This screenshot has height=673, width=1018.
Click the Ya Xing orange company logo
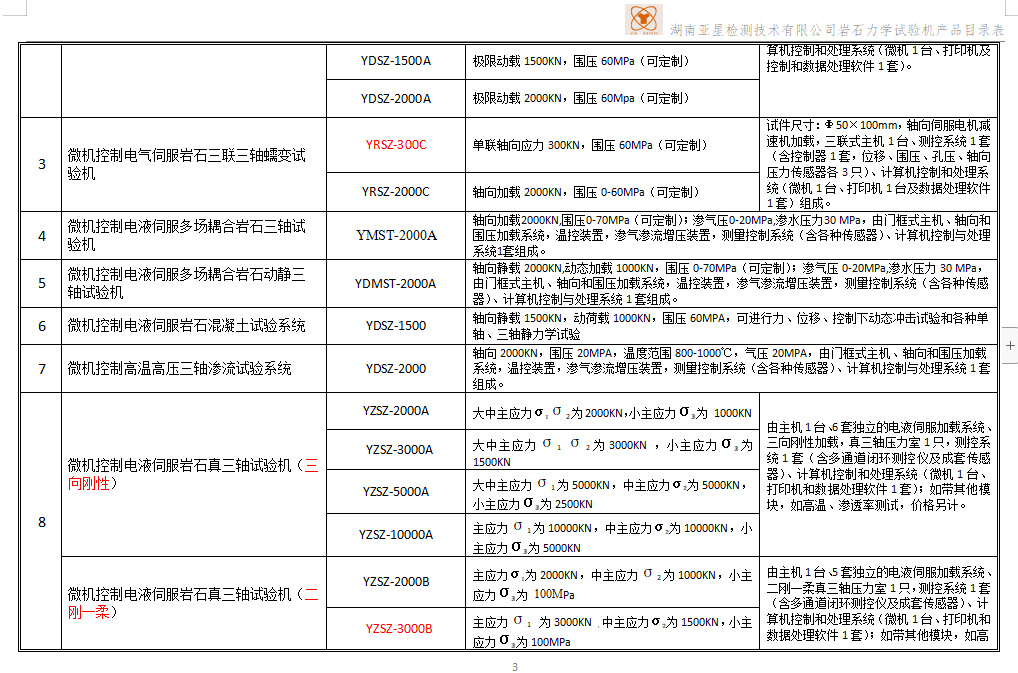coord(645,19)
